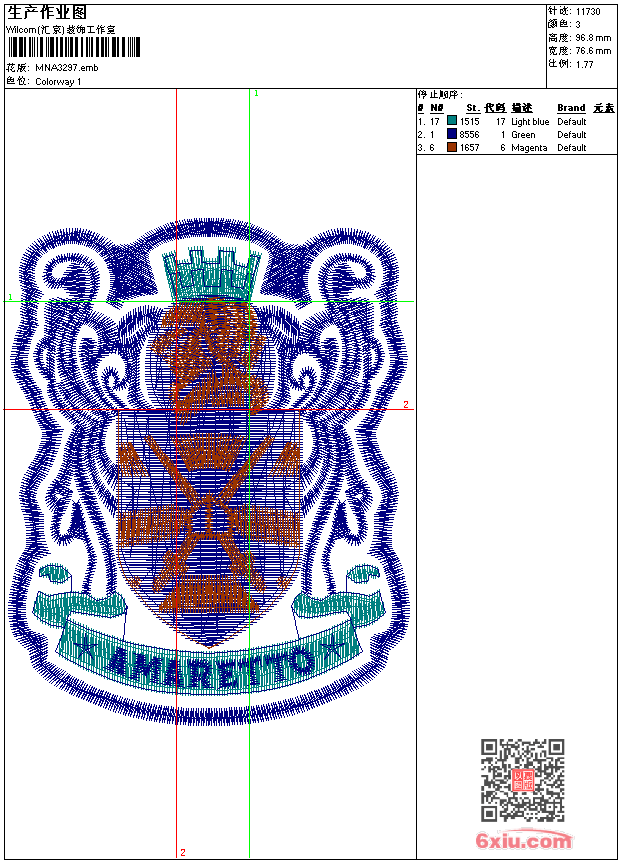Screen dimensions: 620x860
Task: Click the 停止顺序 heading
Action: coord(440,95)
